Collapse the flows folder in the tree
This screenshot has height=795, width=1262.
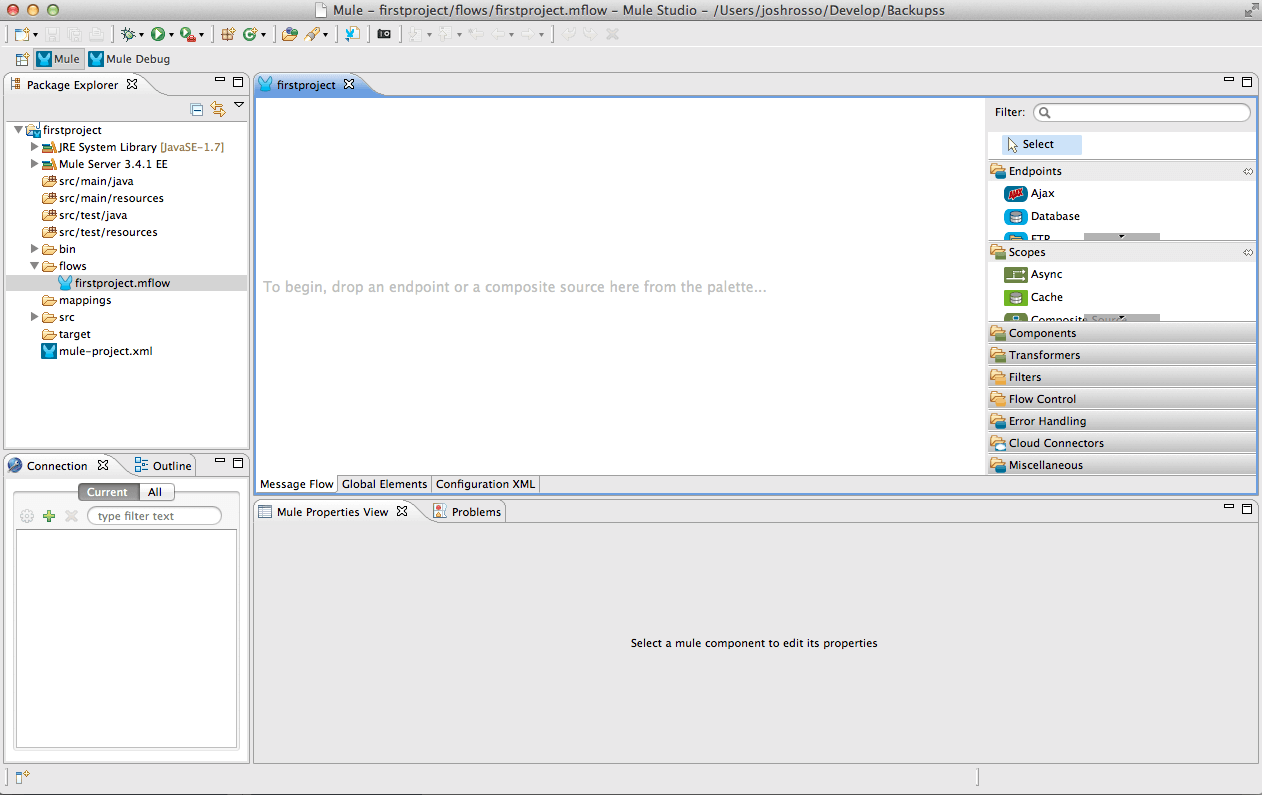[x=34, y=266]
